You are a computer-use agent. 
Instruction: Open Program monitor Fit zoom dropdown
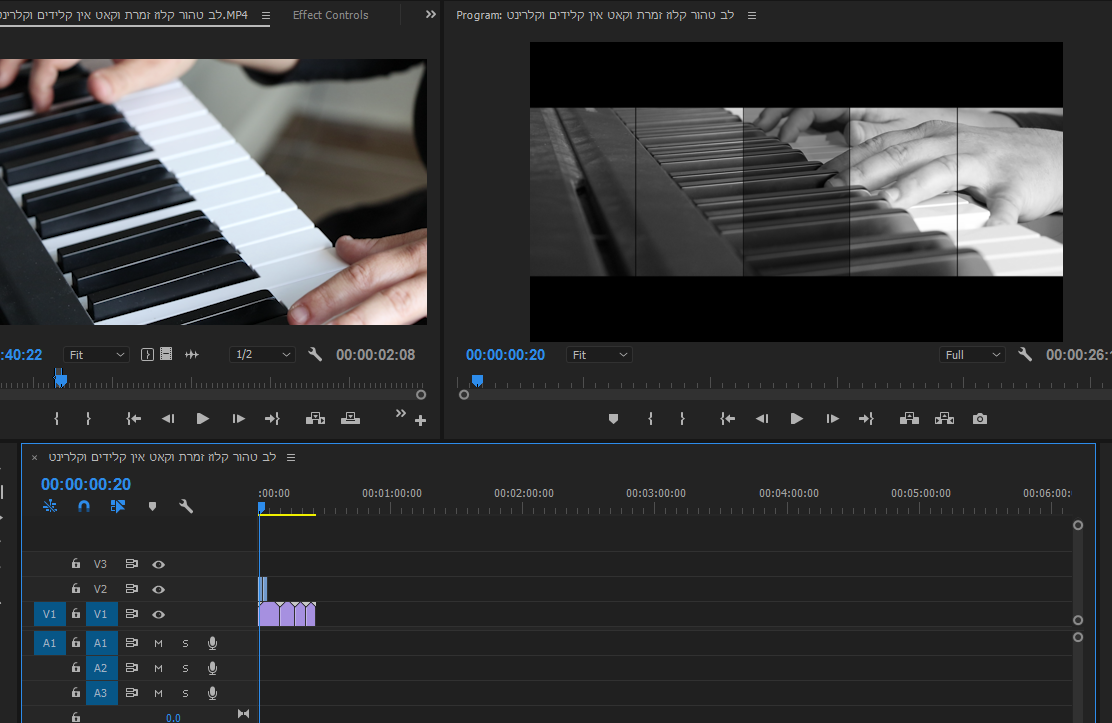(599, 355)
